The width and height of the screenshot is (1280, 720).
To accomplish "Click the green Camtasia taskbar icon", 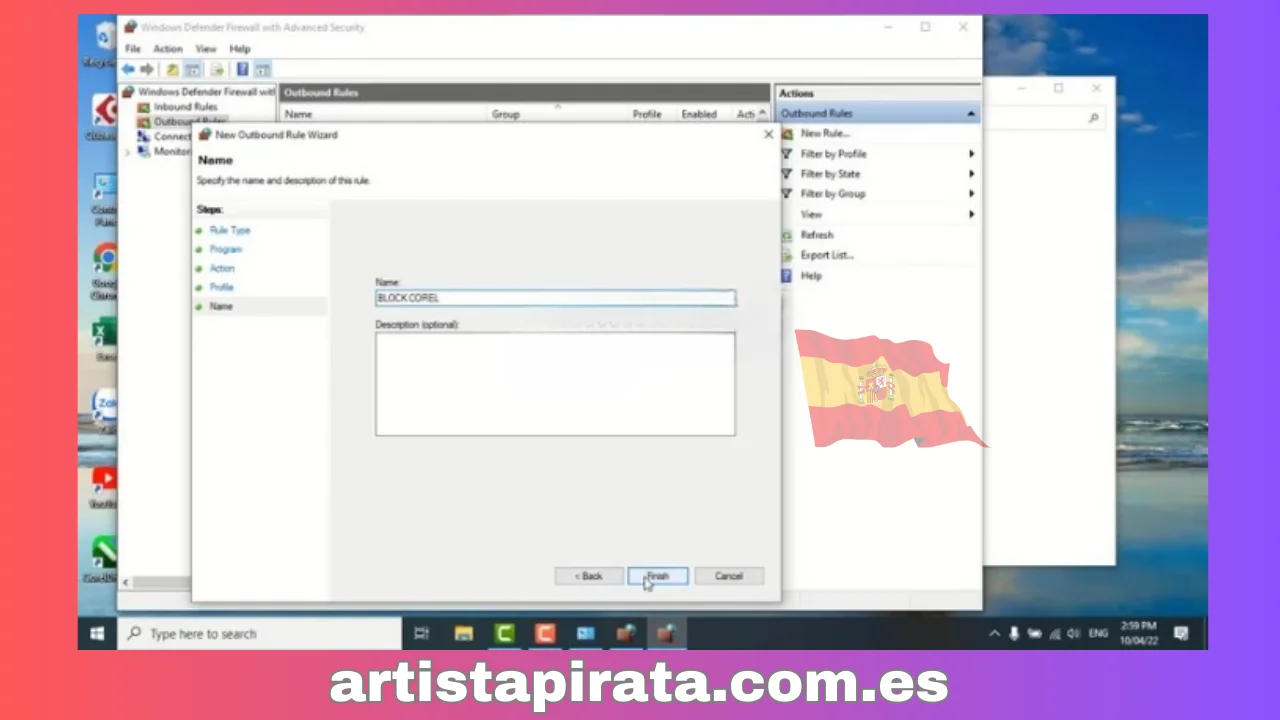I will [504, 633].
